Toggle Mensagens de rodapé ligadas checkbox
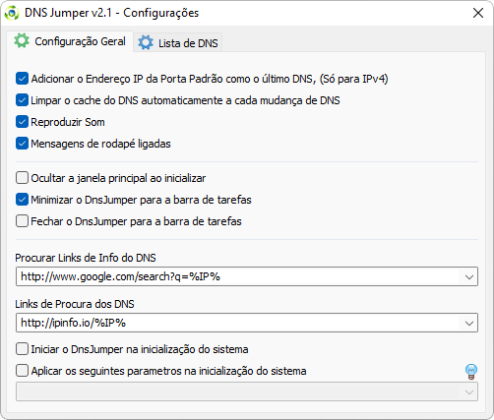Viewport: 494px width, 420px height. tap(22, 144)
